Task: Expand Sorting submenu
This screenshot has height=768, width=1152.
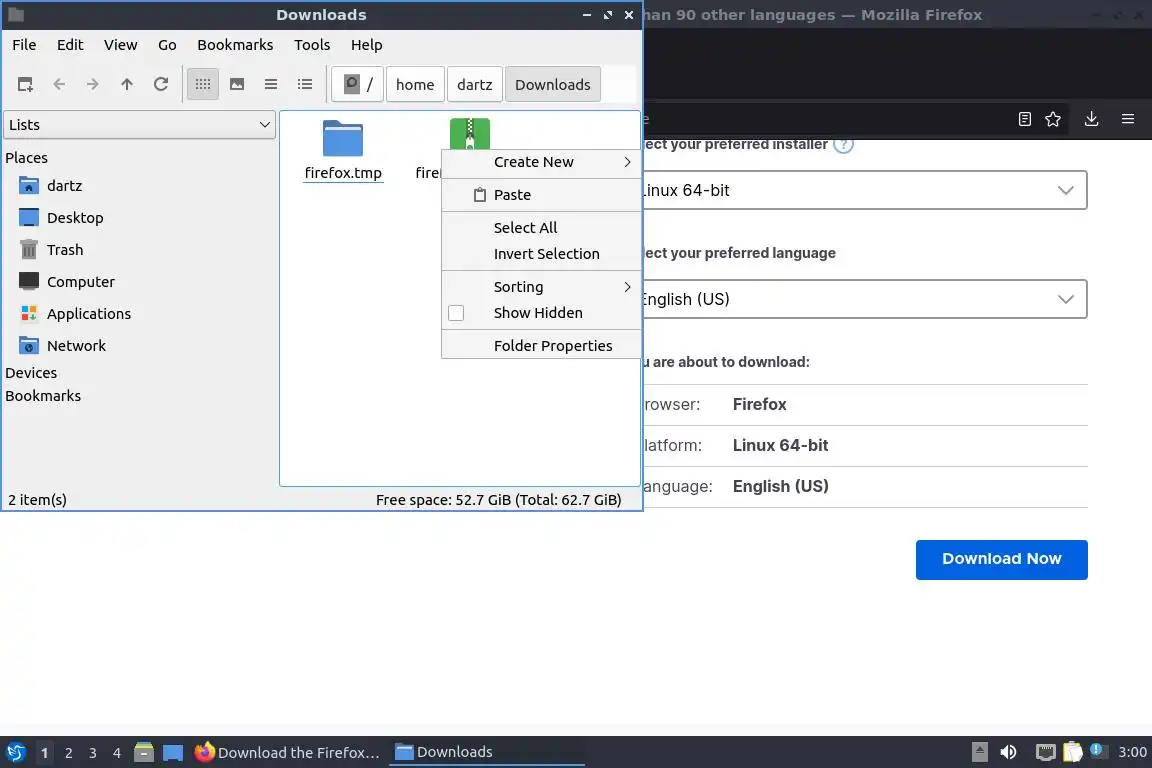Action: pyautogui.click(x=541, y=287)
